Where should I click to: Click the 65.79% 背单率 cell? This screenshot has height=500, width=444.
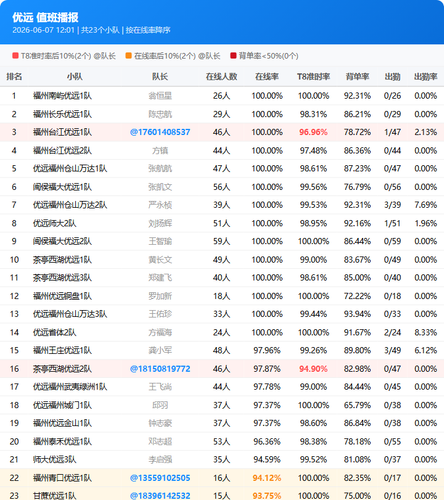[357, 405]
